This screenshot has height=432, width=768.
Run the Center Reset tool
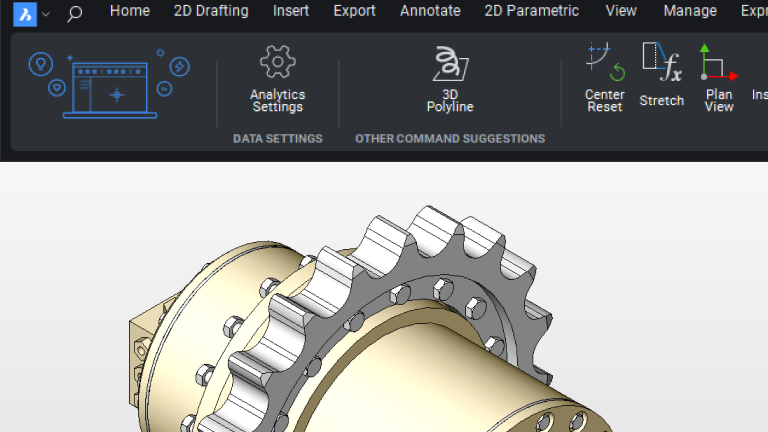point(605,77)
